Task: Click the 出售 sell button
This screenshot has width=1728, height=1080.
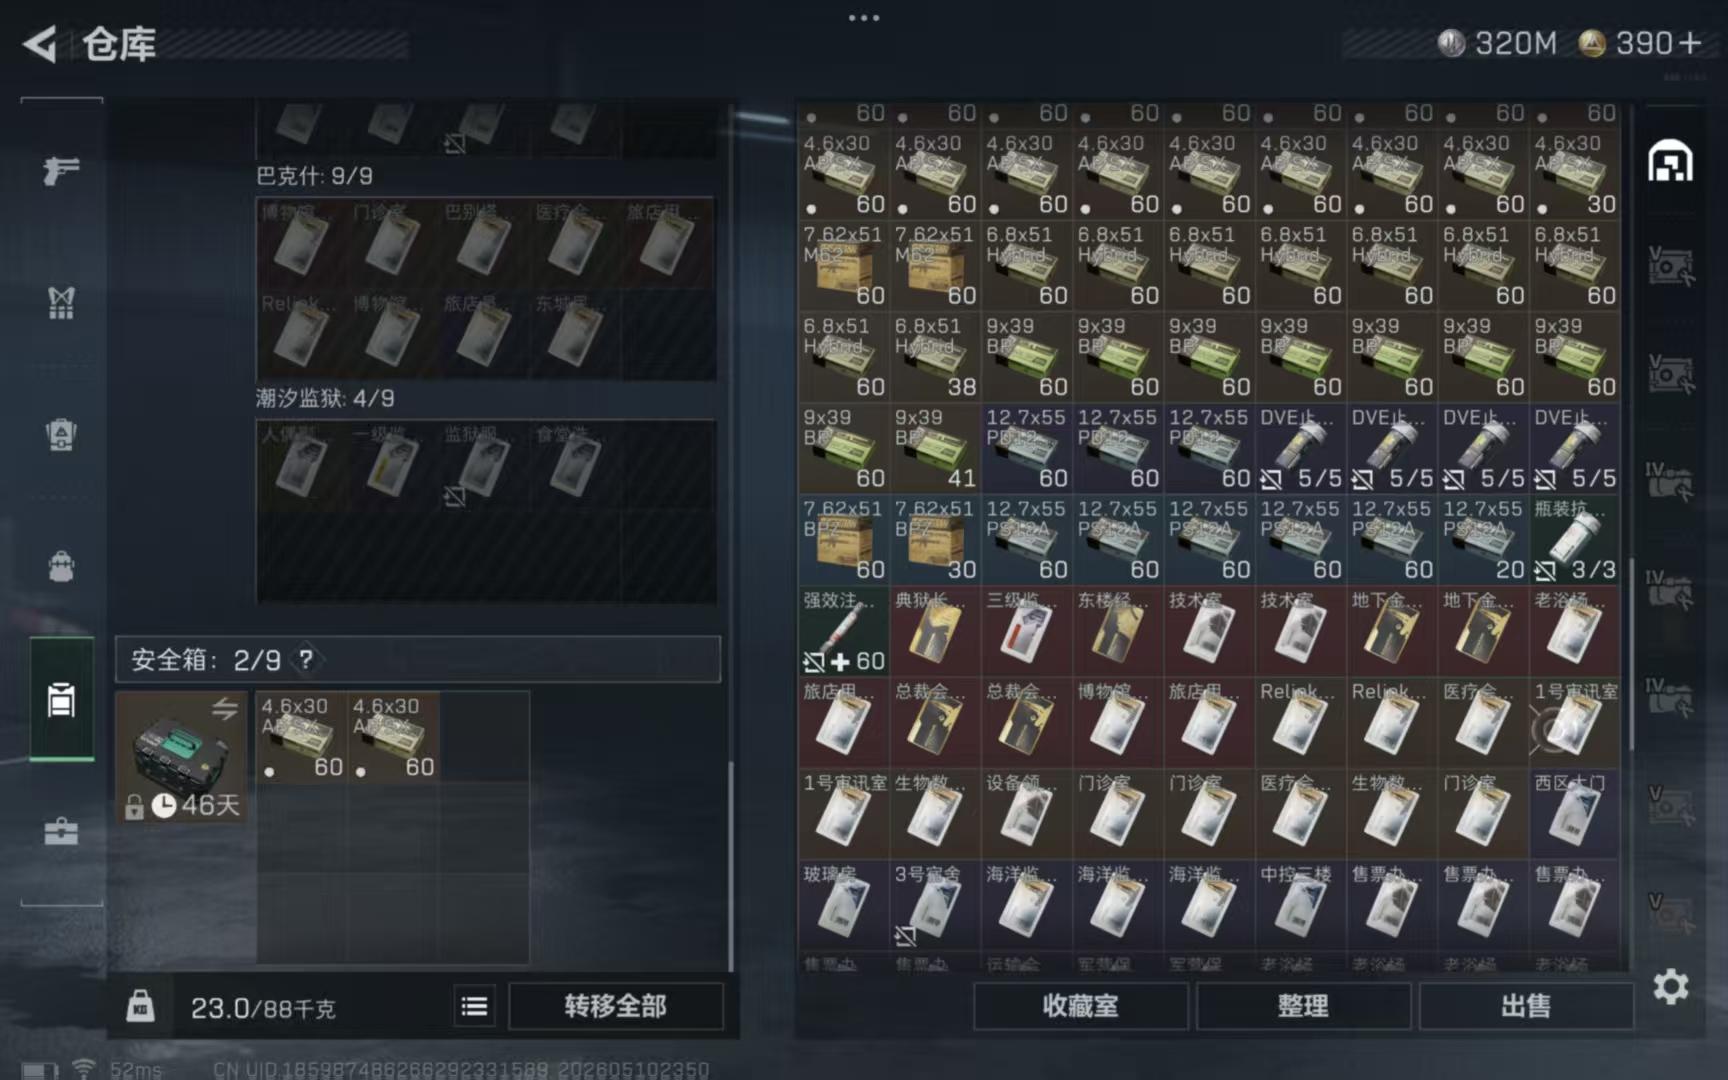Action: coord(1526,1006)
